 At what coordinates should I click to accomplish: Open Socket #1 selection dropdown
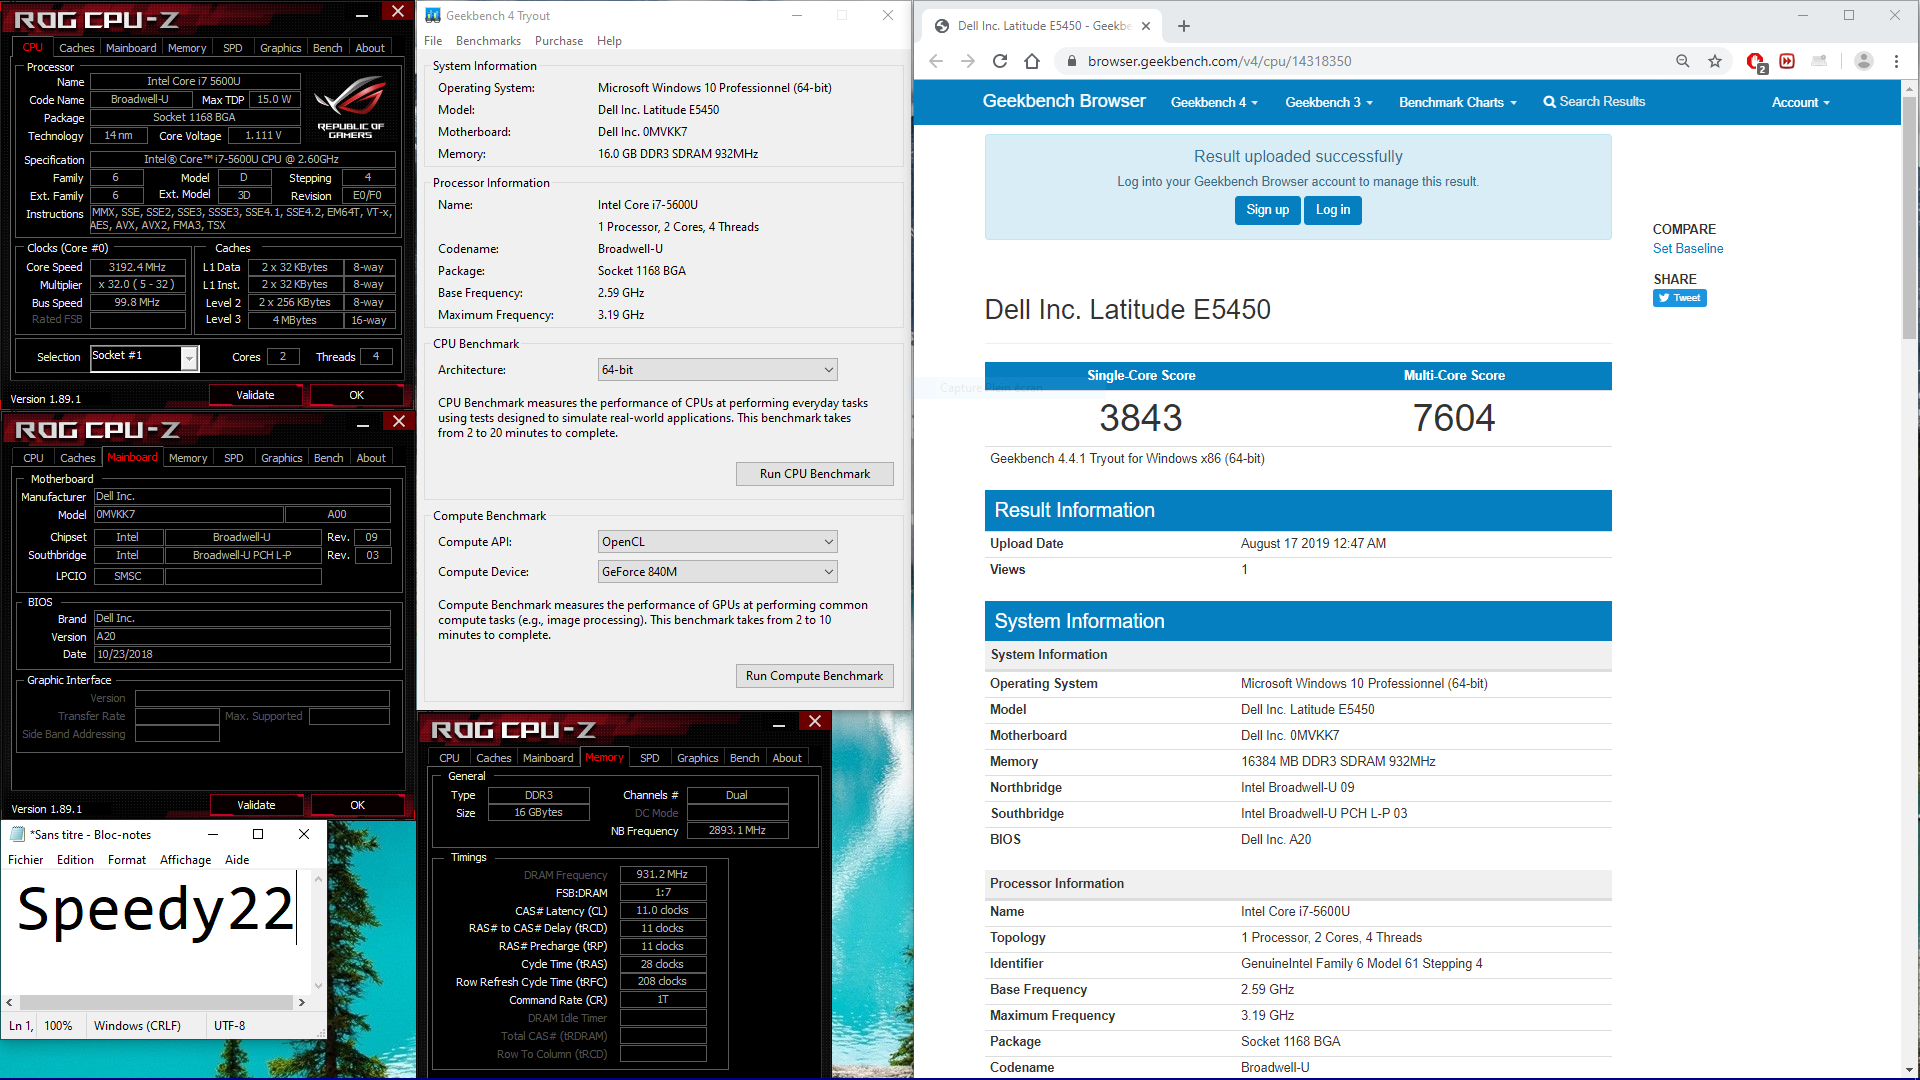point(189,358)
